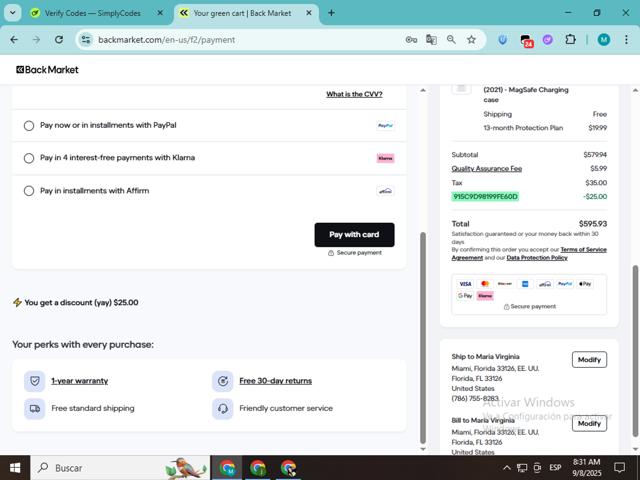640x480 pixels.
Task: Select Pay now or in installments with PayPal
Action: 29,125
